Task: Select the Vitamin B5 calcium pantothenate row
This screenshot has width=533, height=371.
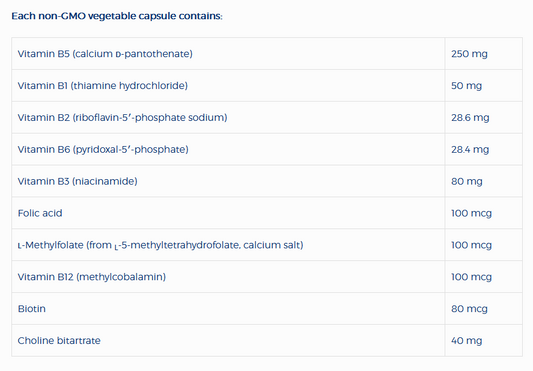Action: (x=267, y=54)
